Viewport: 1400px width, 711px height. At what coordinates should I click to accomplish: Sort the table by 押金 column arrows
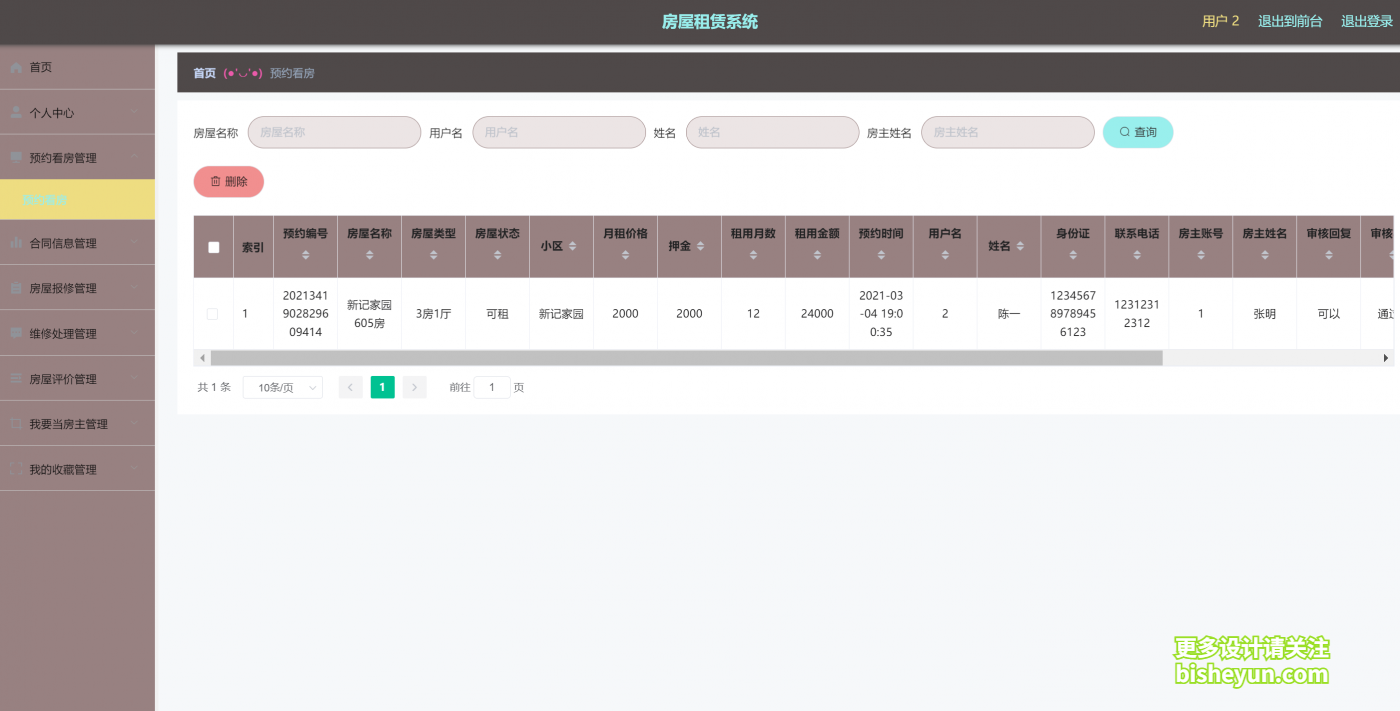[x=701, y=246]
